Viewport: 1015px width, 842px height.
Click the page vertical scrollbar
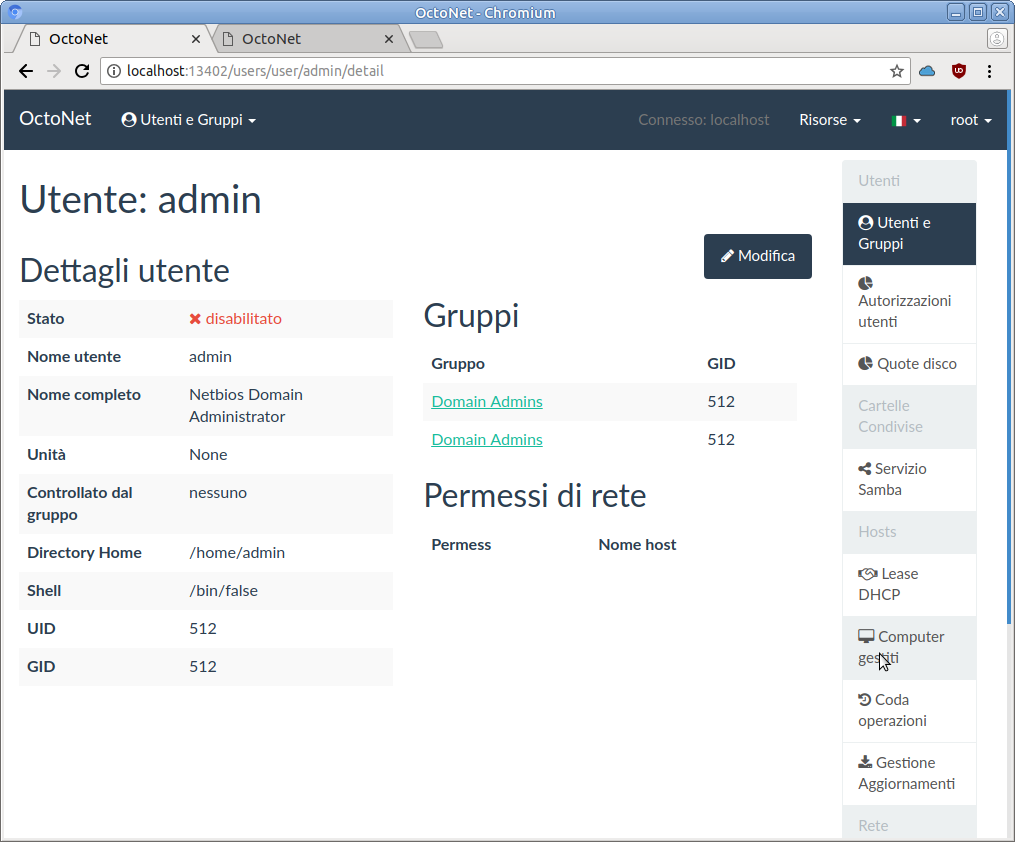[x=1010, y=357]
